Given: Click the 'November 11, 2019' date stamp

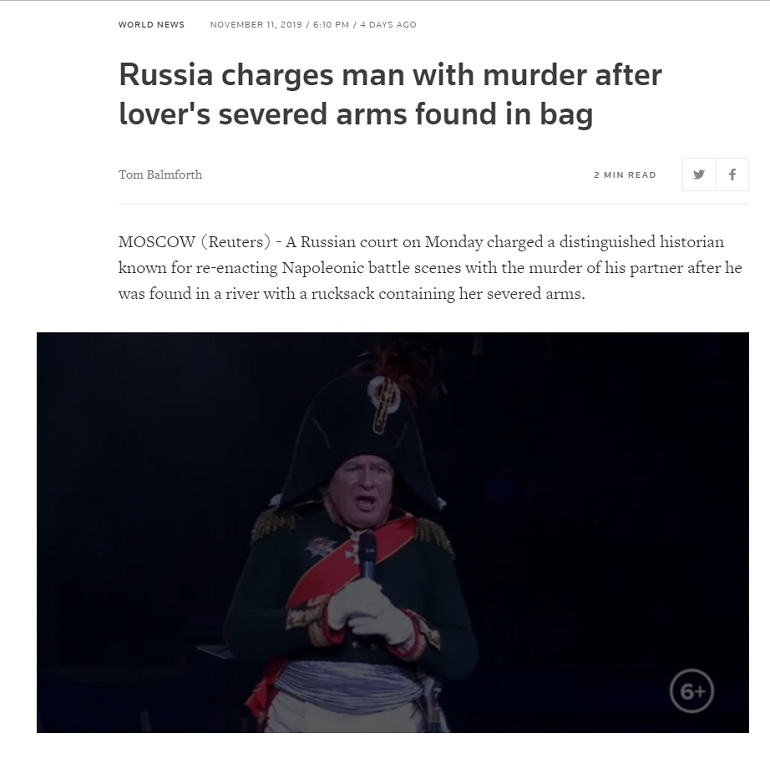Looking at the screenshot, I should [256, 25].
